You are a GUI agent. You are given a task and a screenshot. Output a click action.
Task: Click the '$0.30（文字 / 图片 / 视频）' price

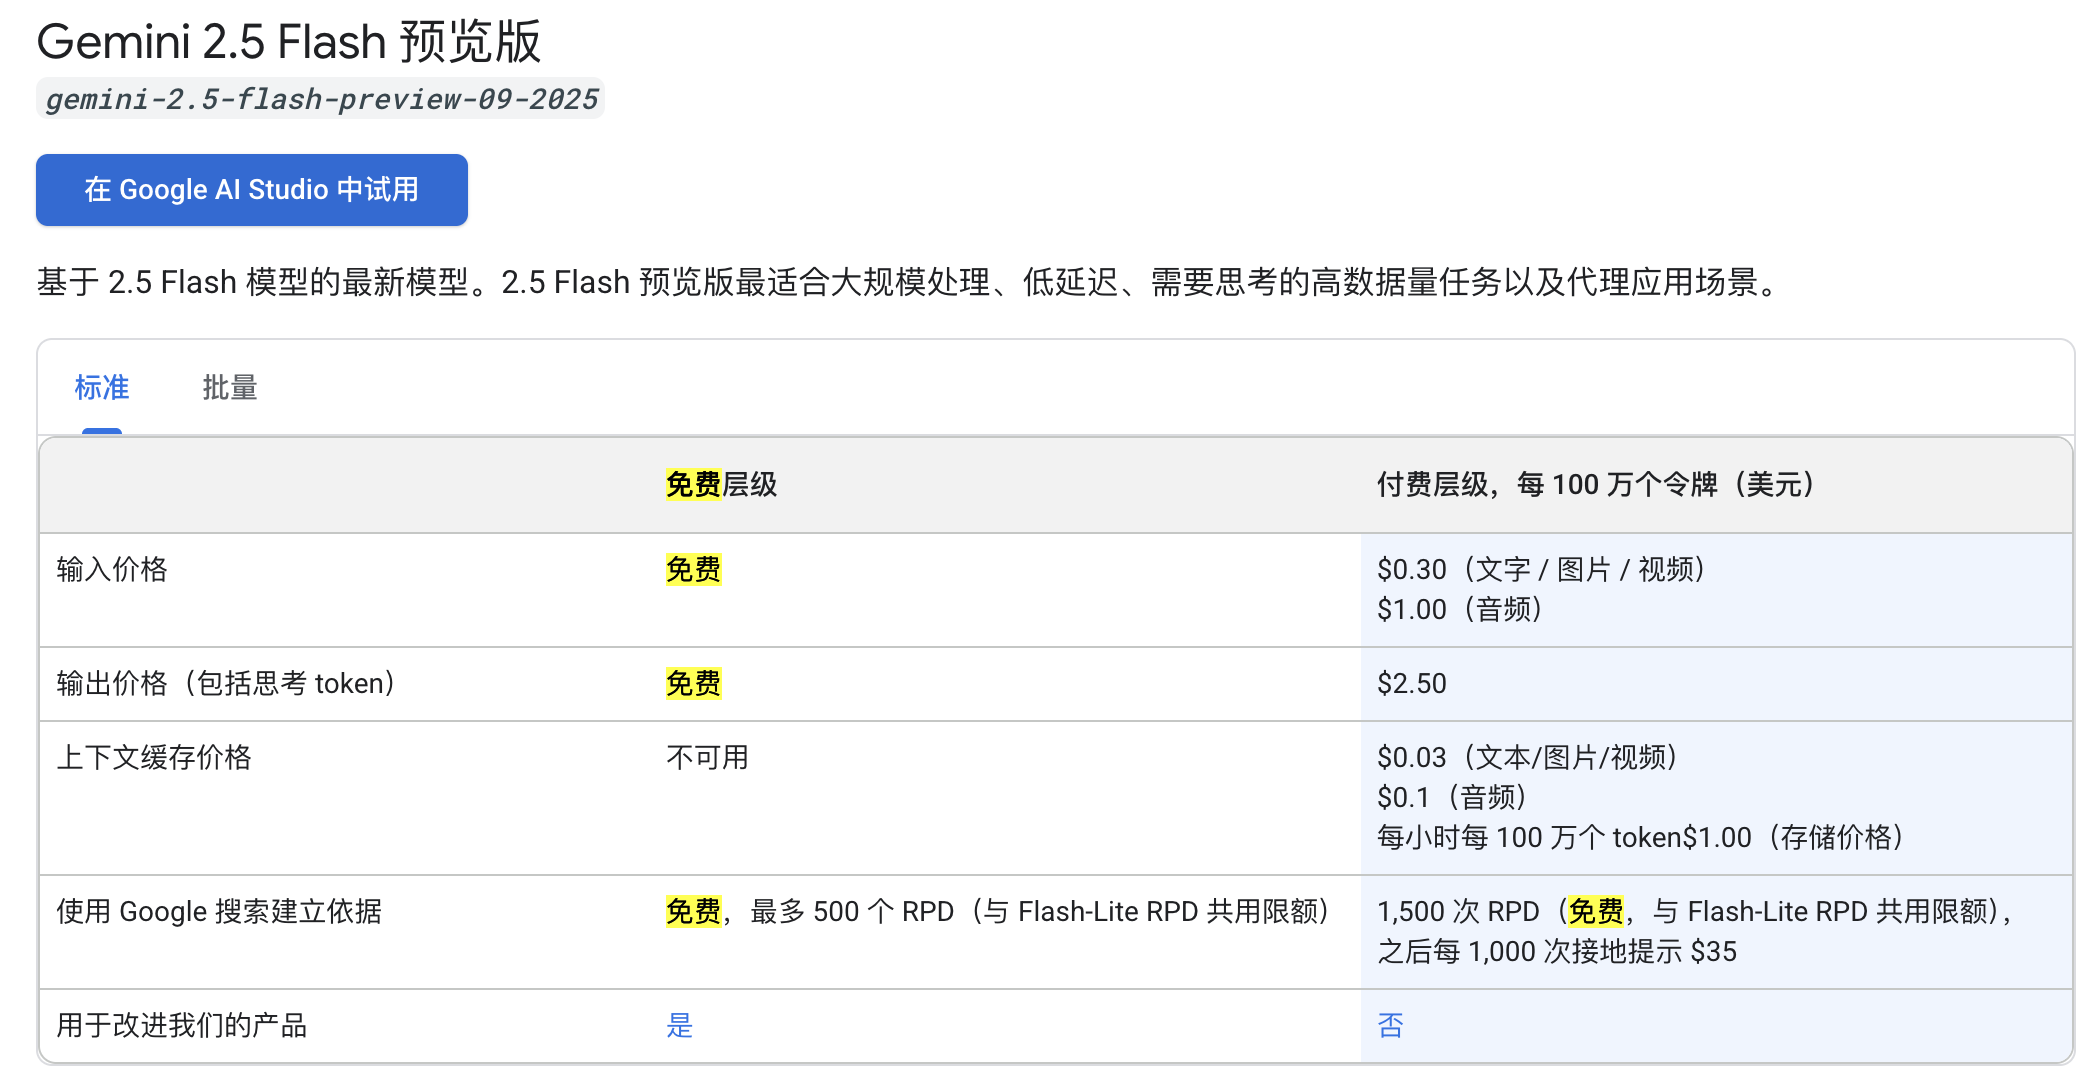(1542, 570)
